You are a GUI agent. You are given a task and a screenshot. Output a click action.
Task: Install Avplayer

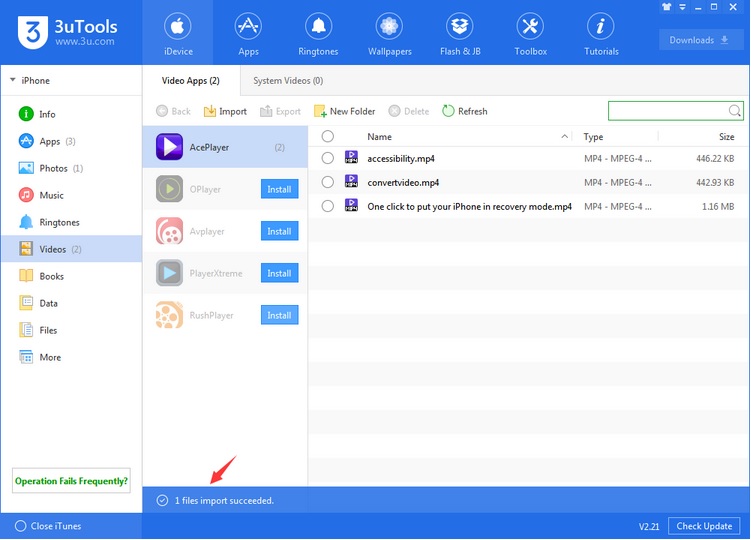point(279,231)
